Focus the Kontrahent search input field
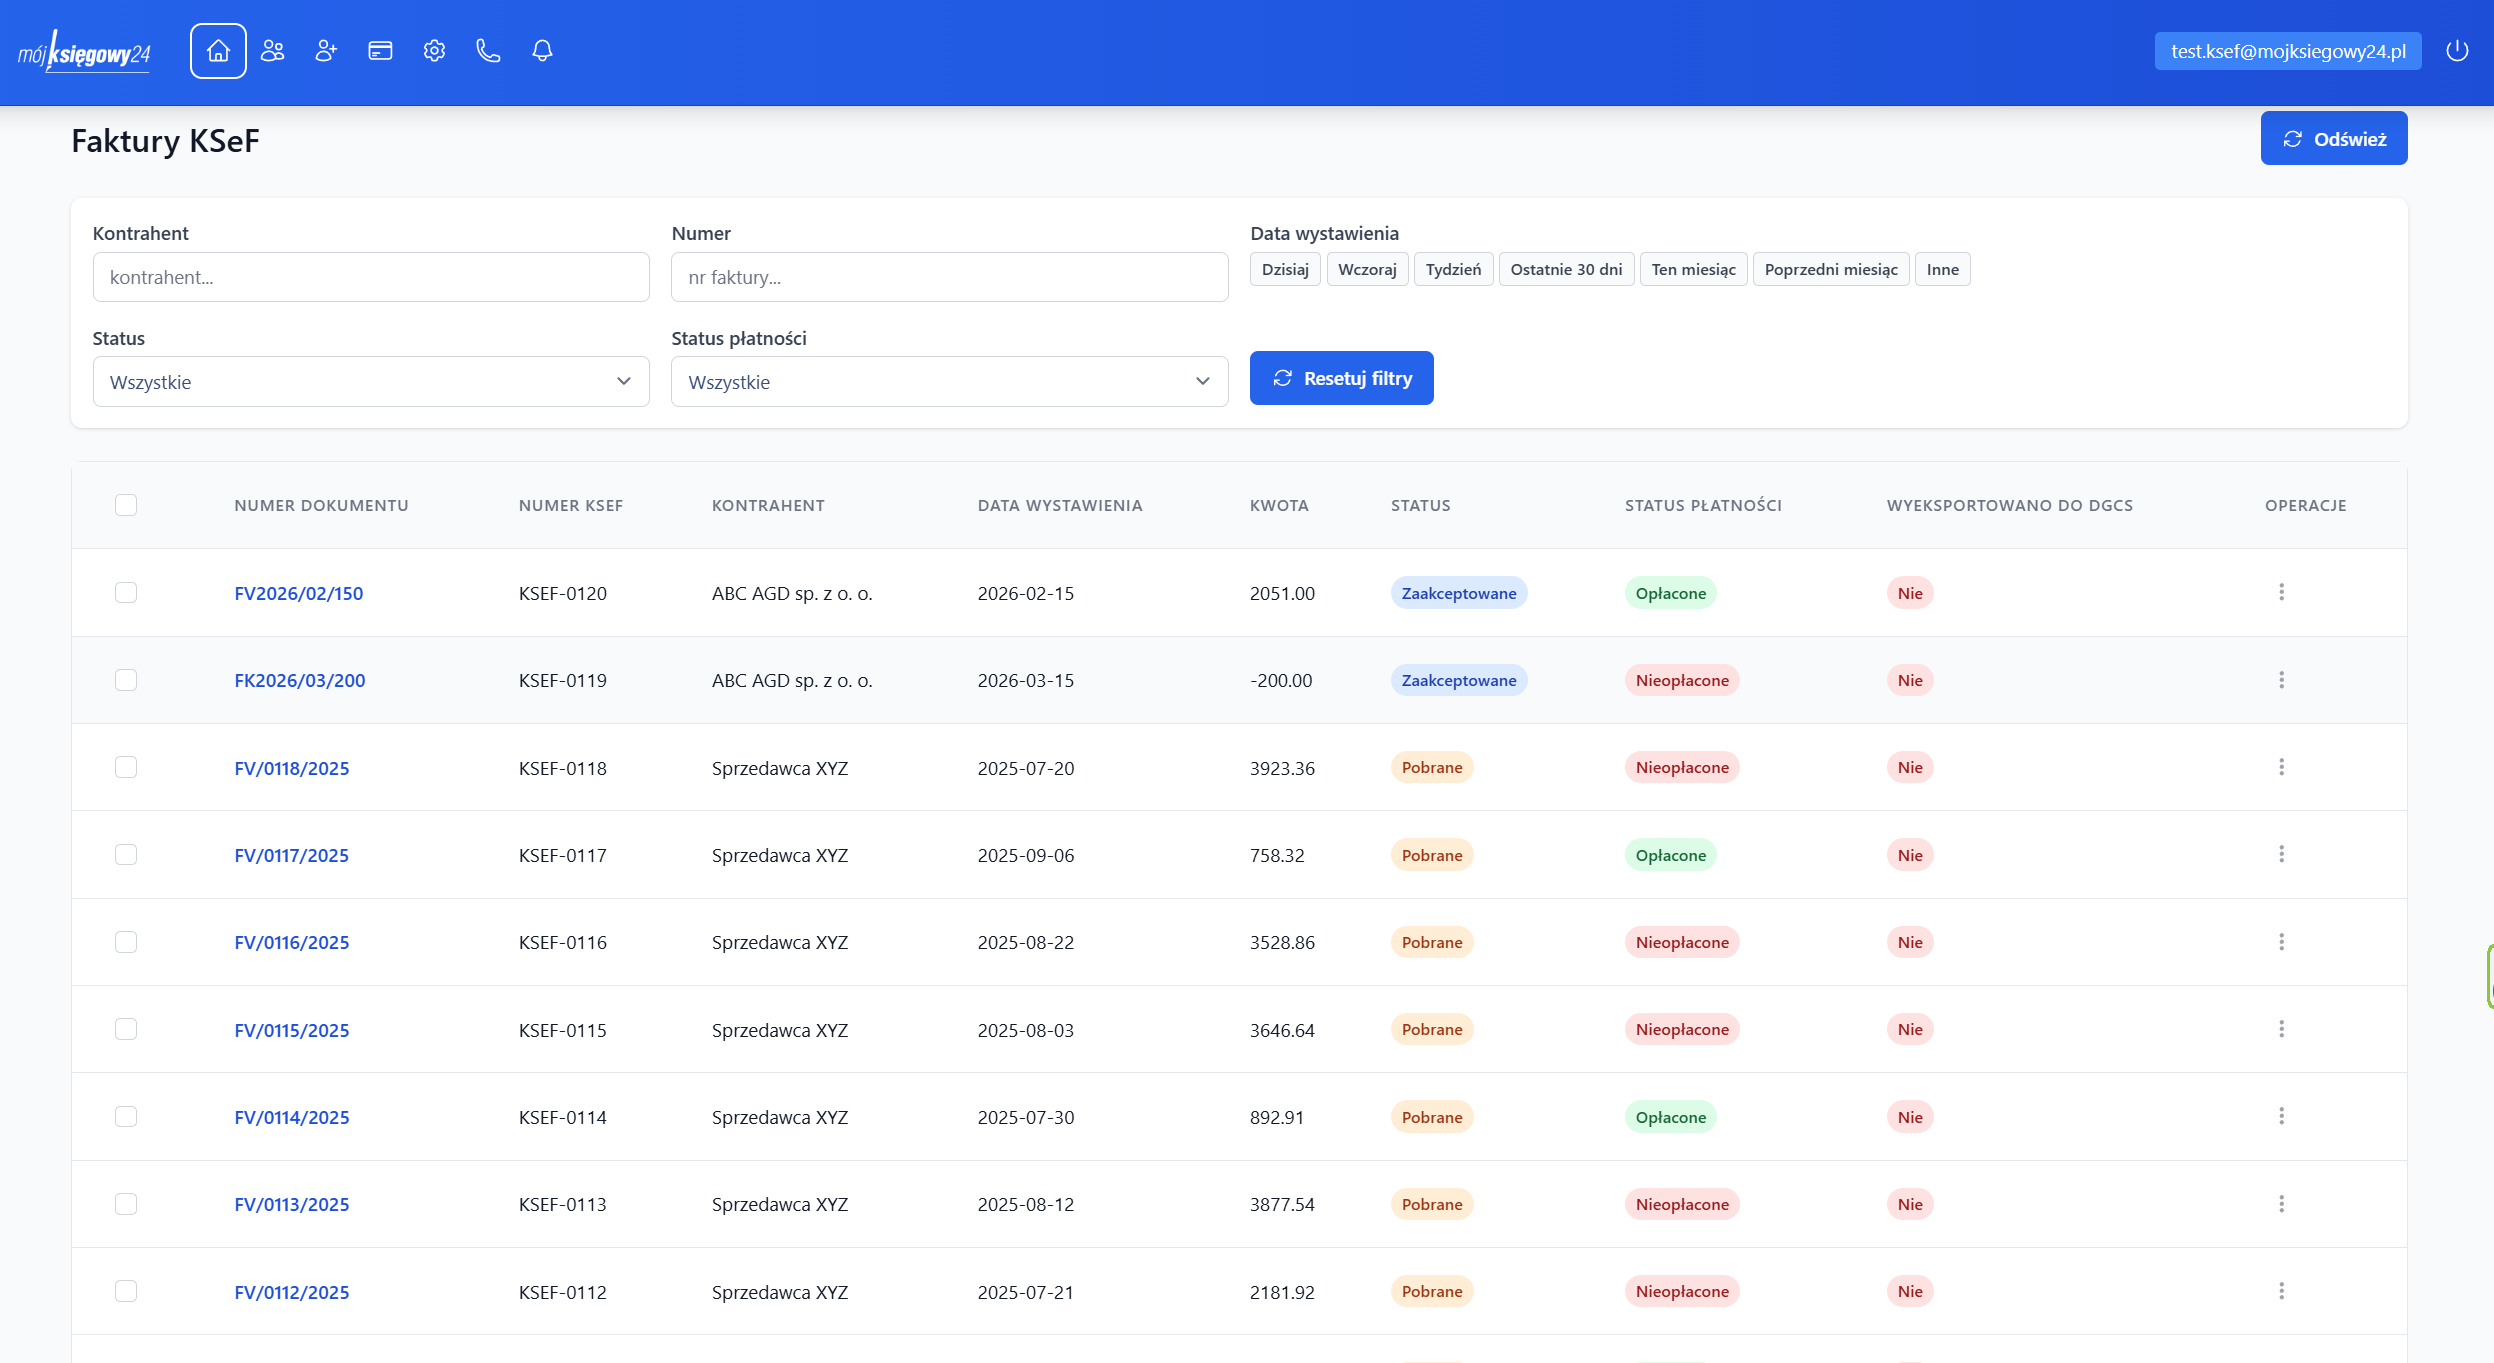2494x1363 pixels. (x=370, y=277)
